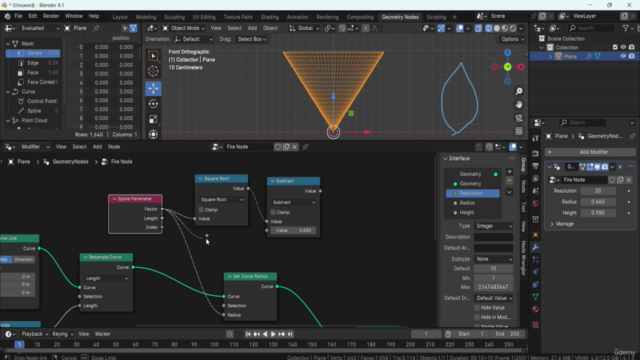
Task: Remove selected interface item with minus
Action: click(509, 180)
